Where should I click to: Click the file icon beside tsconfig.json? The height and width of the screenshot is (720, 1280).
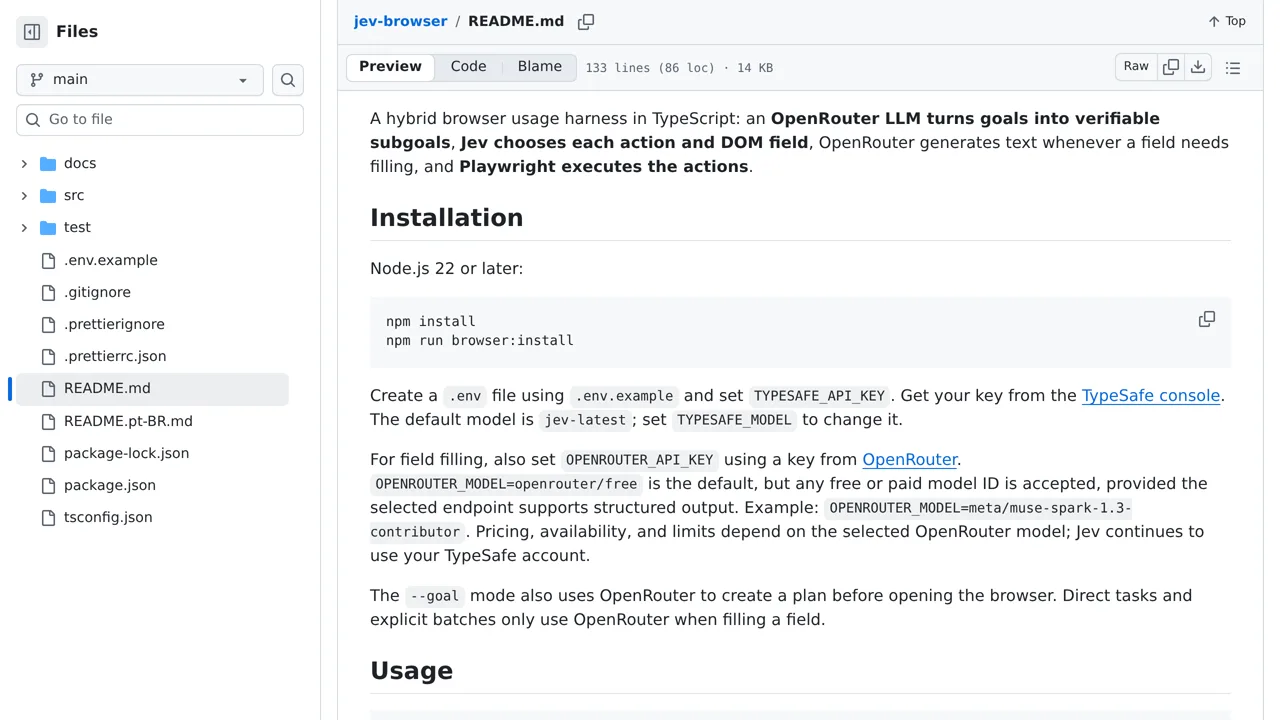click(48, 517)
